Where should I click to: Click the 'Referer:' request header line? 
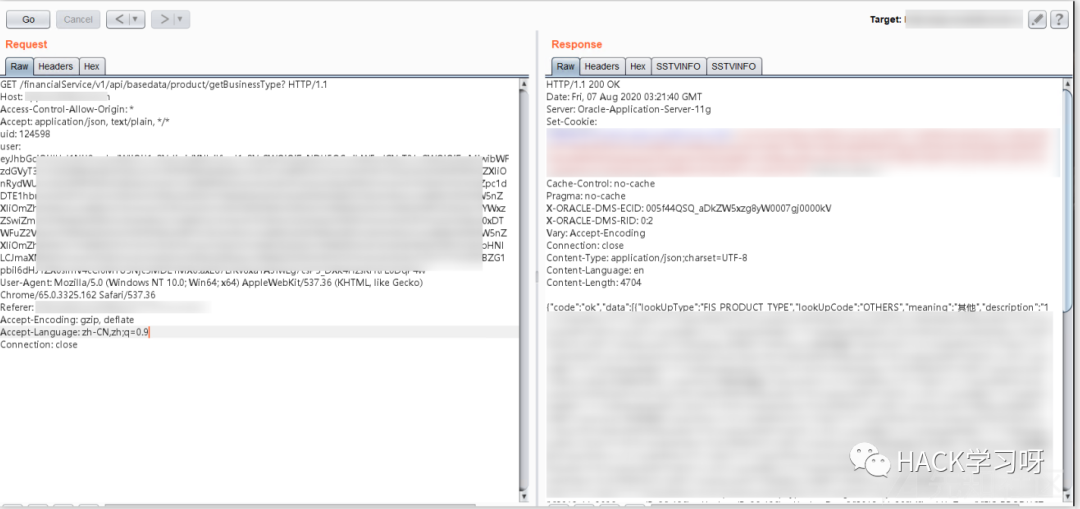pos(17,308)
